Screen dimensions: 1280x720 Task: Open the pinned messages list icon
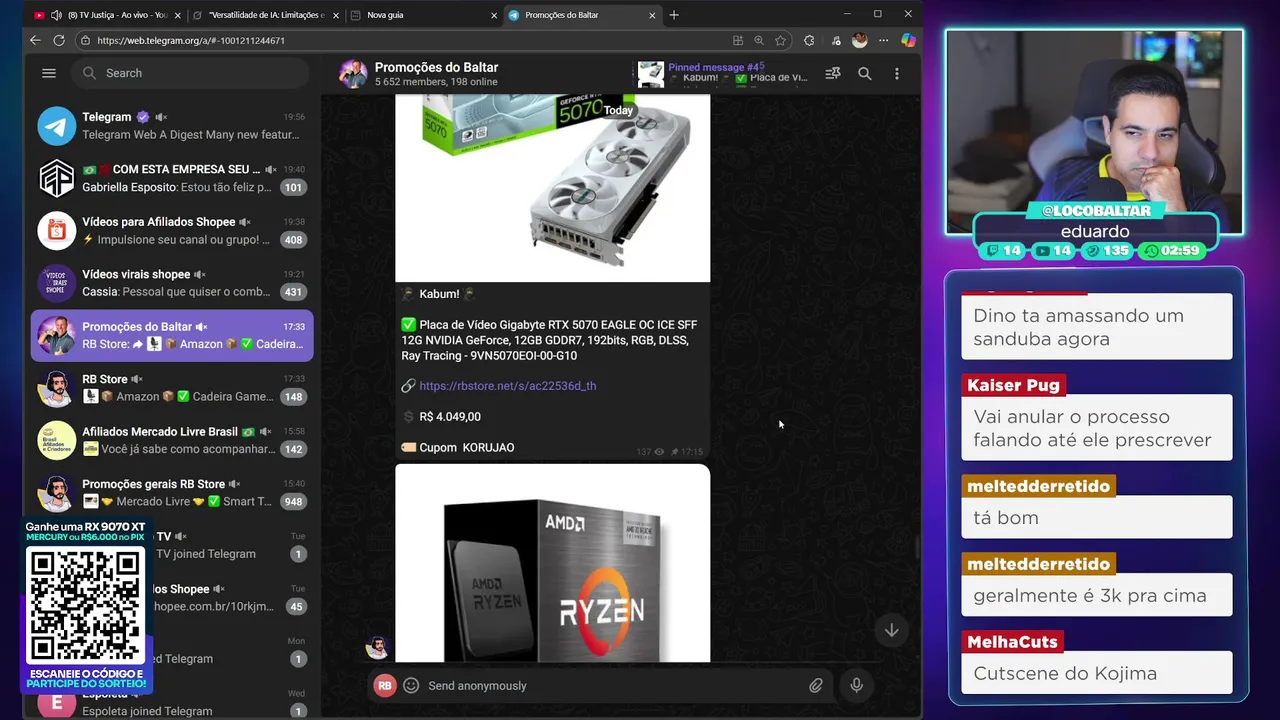832,74
